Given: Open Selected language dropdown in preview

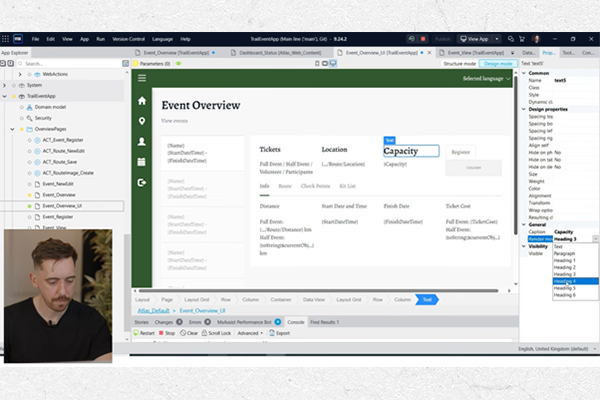Looking at the screenshot, I should (487, 78).
